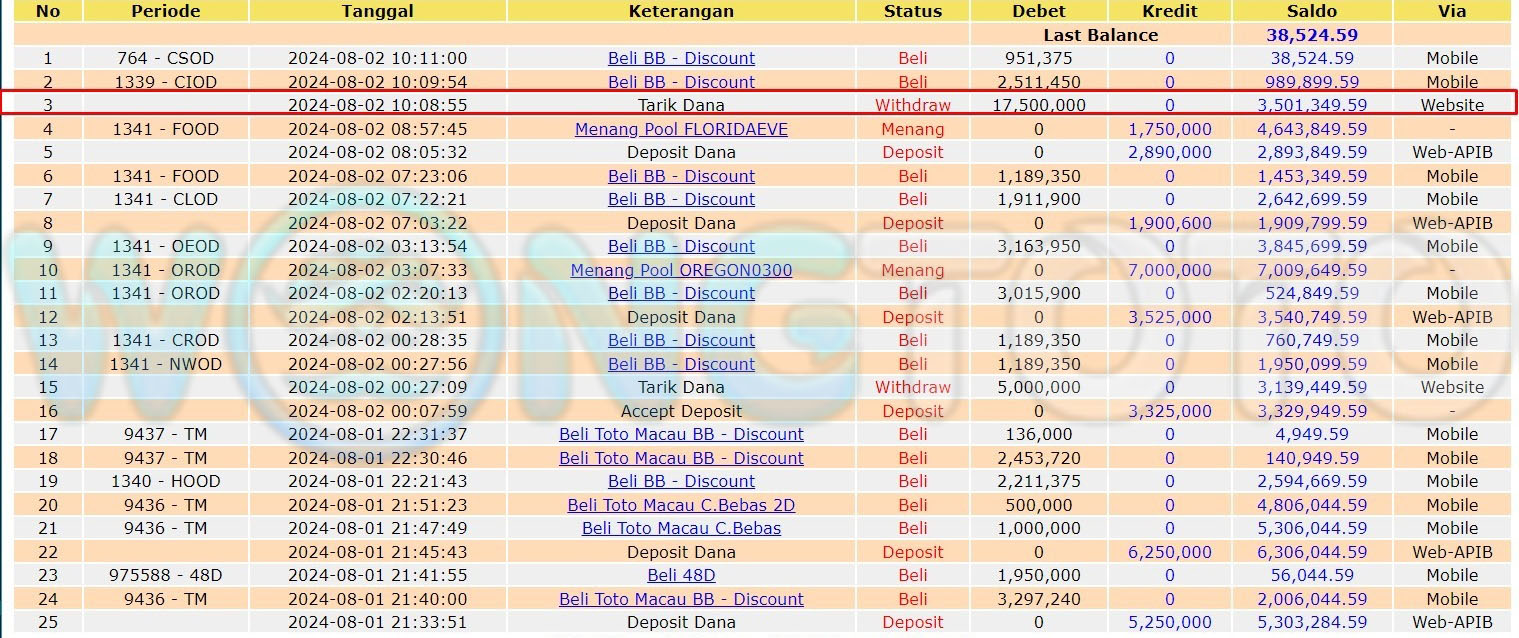Open Beli BB - Discount for 1341 - OEOD
This screenshot has height=638, width=1519.
coord(681,246)
